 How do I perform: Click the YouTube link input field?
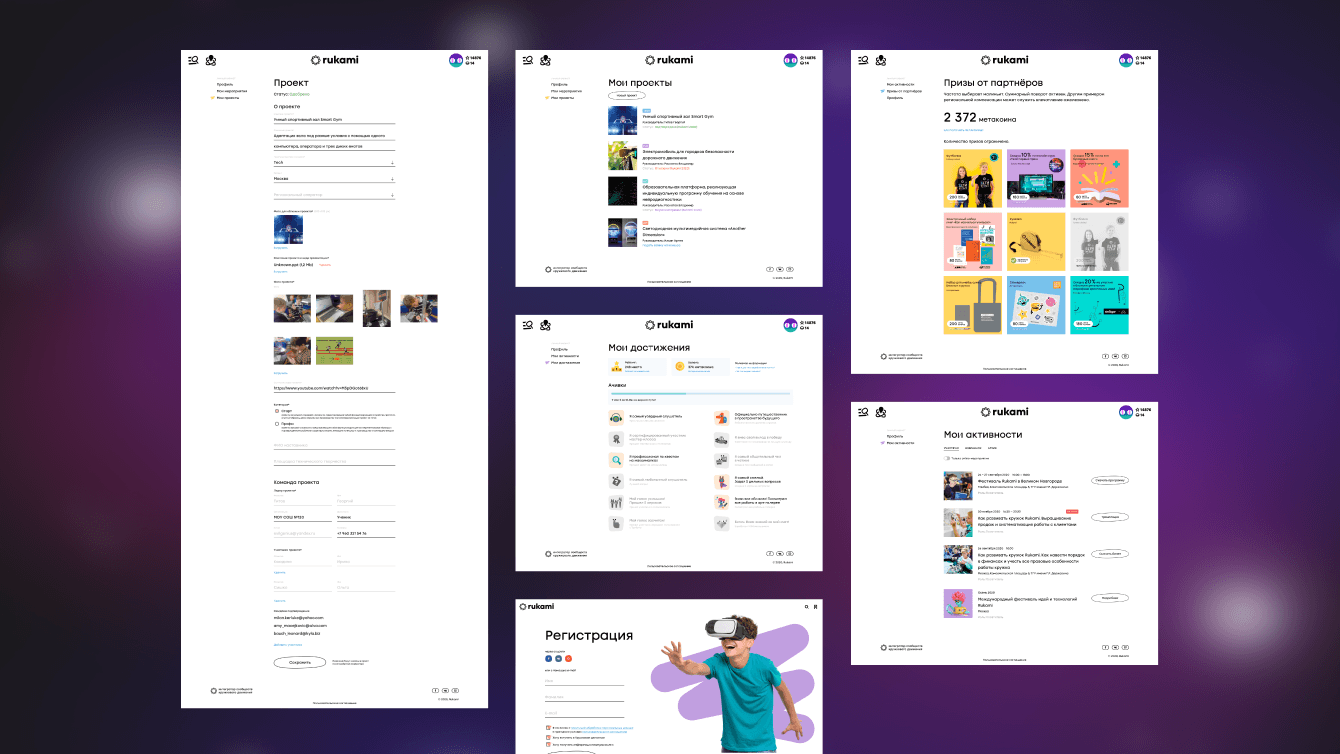[334, 388]
